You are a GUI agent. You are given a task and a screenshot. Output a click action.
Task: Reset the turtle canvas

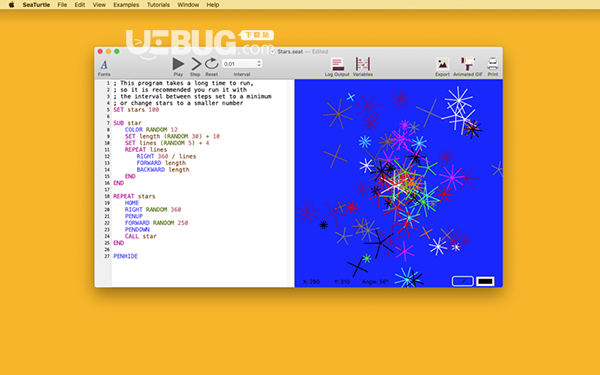(x=211, y=64)
